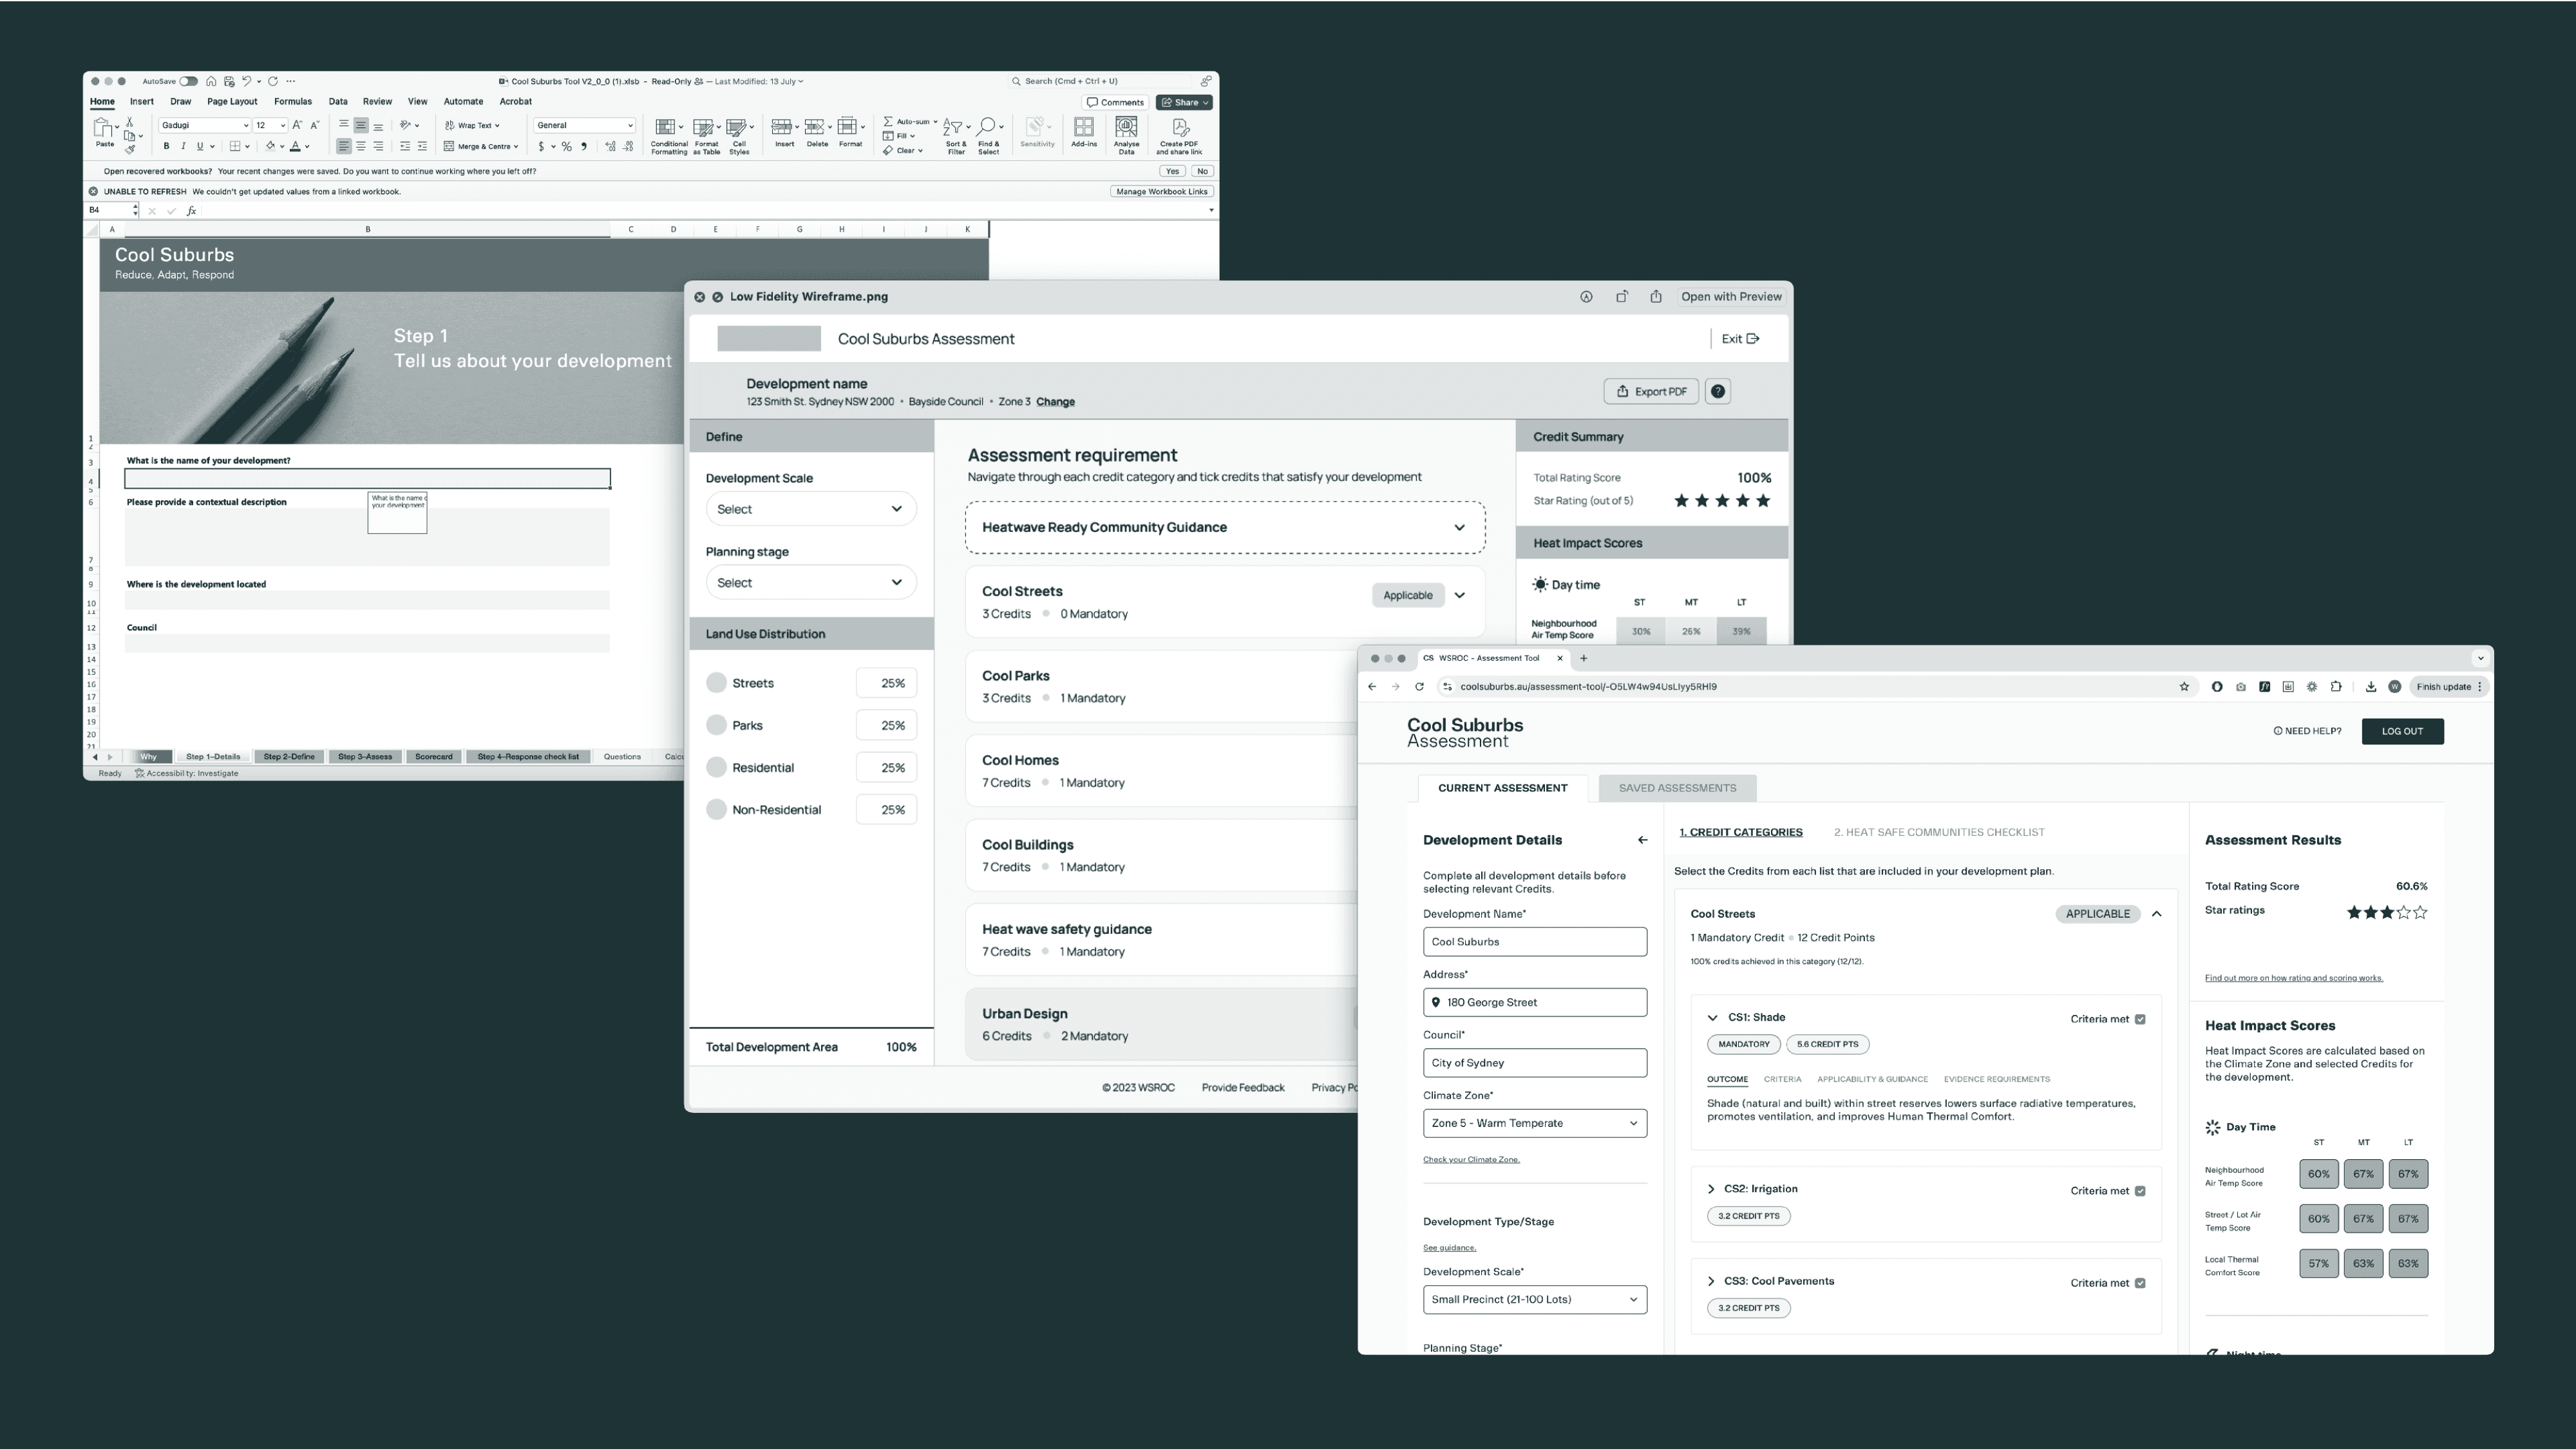Viewport: 2576px width, 1449px height.
Task: Click the Fill colour button in Excel ribbon
Action: coord(270,146)
